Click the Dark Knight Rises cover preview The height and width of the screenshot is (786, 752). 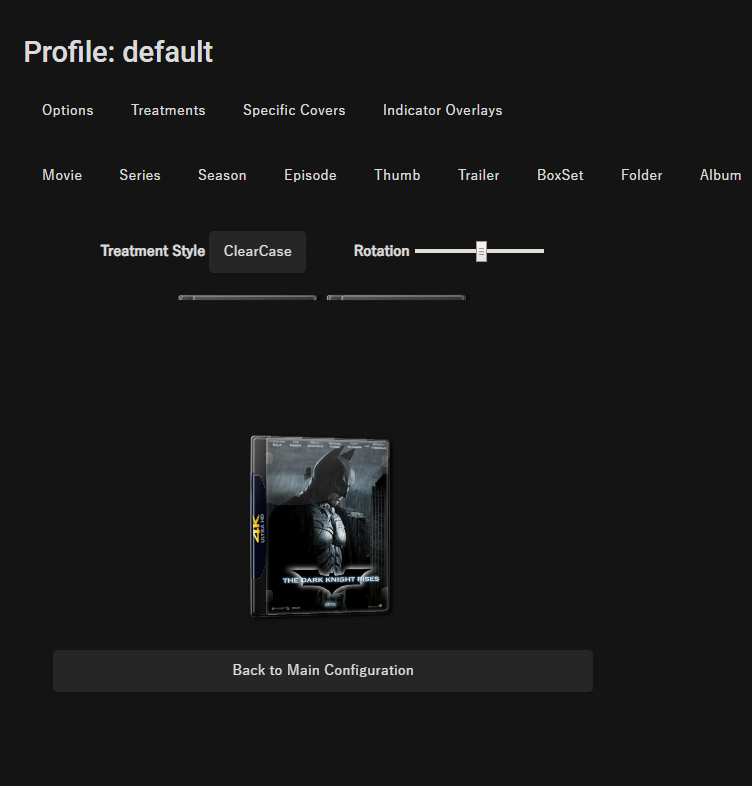coord(320,526)
